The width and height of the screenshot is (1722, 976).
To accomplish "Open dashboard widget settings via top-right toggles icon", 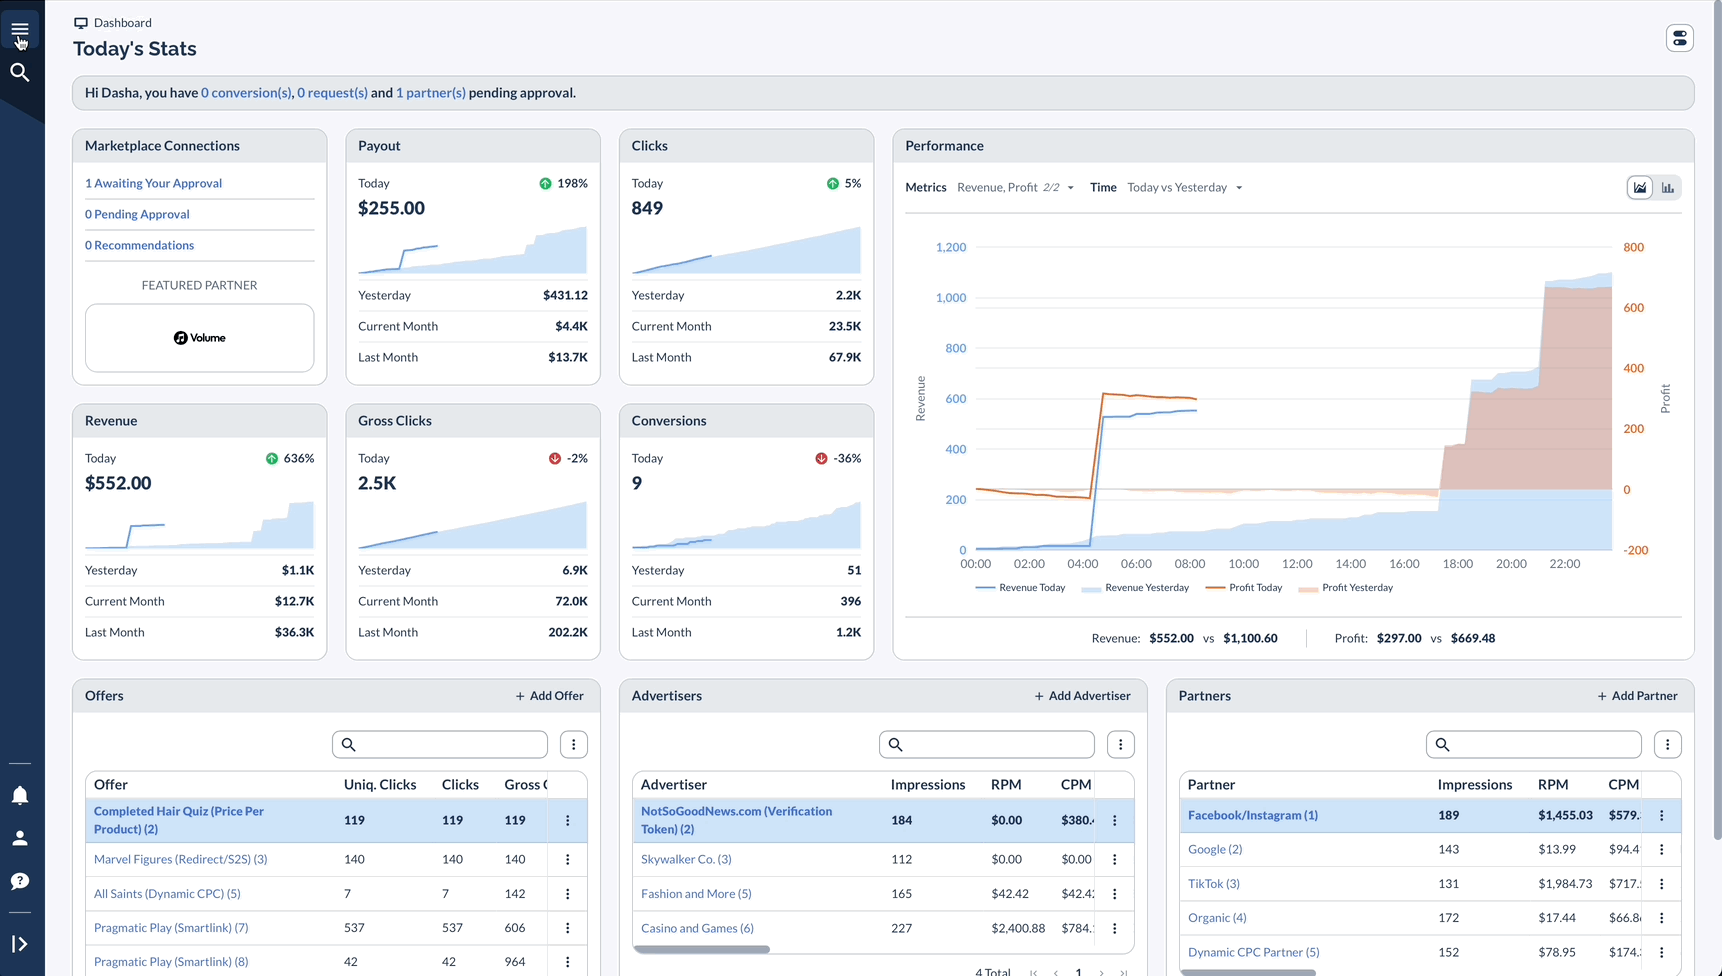I will point(1679,37).
